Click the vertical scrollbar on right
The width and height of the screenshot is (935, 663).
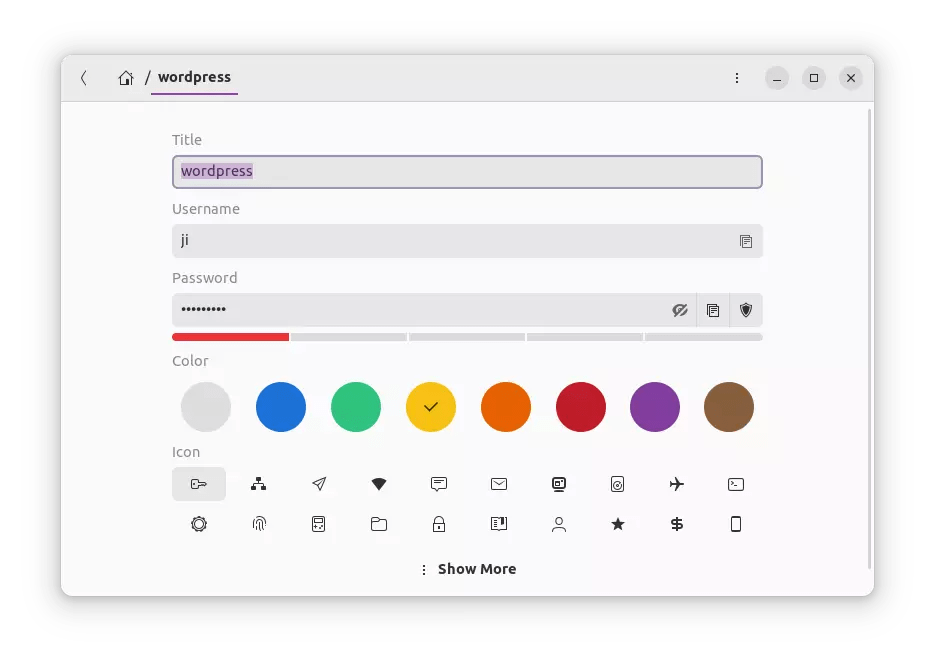click(869, 339)
